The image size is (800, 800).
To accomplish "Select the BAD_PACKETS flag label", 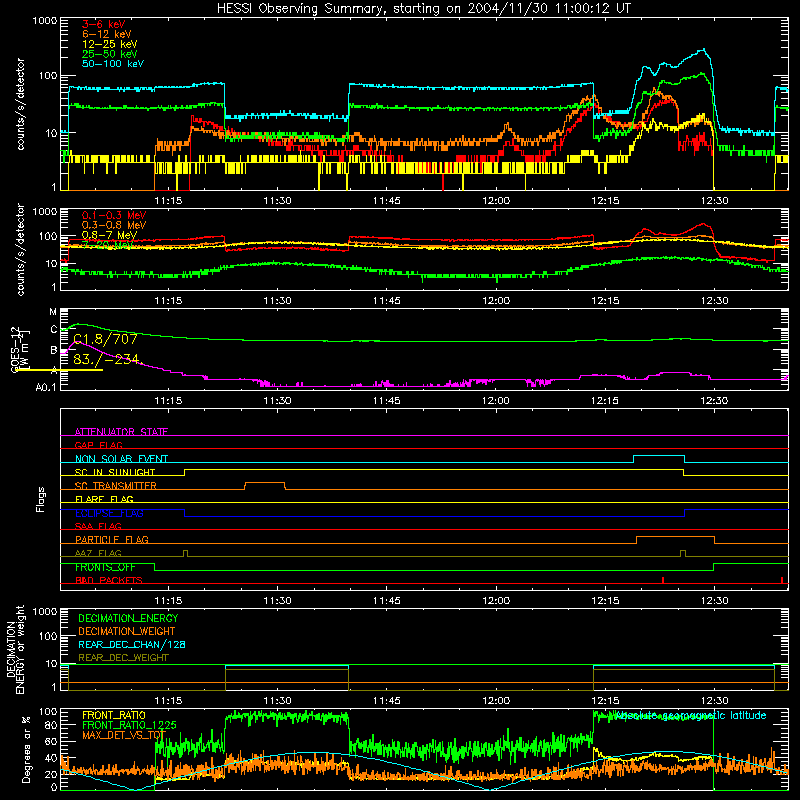I will click(x=109, y=580).
